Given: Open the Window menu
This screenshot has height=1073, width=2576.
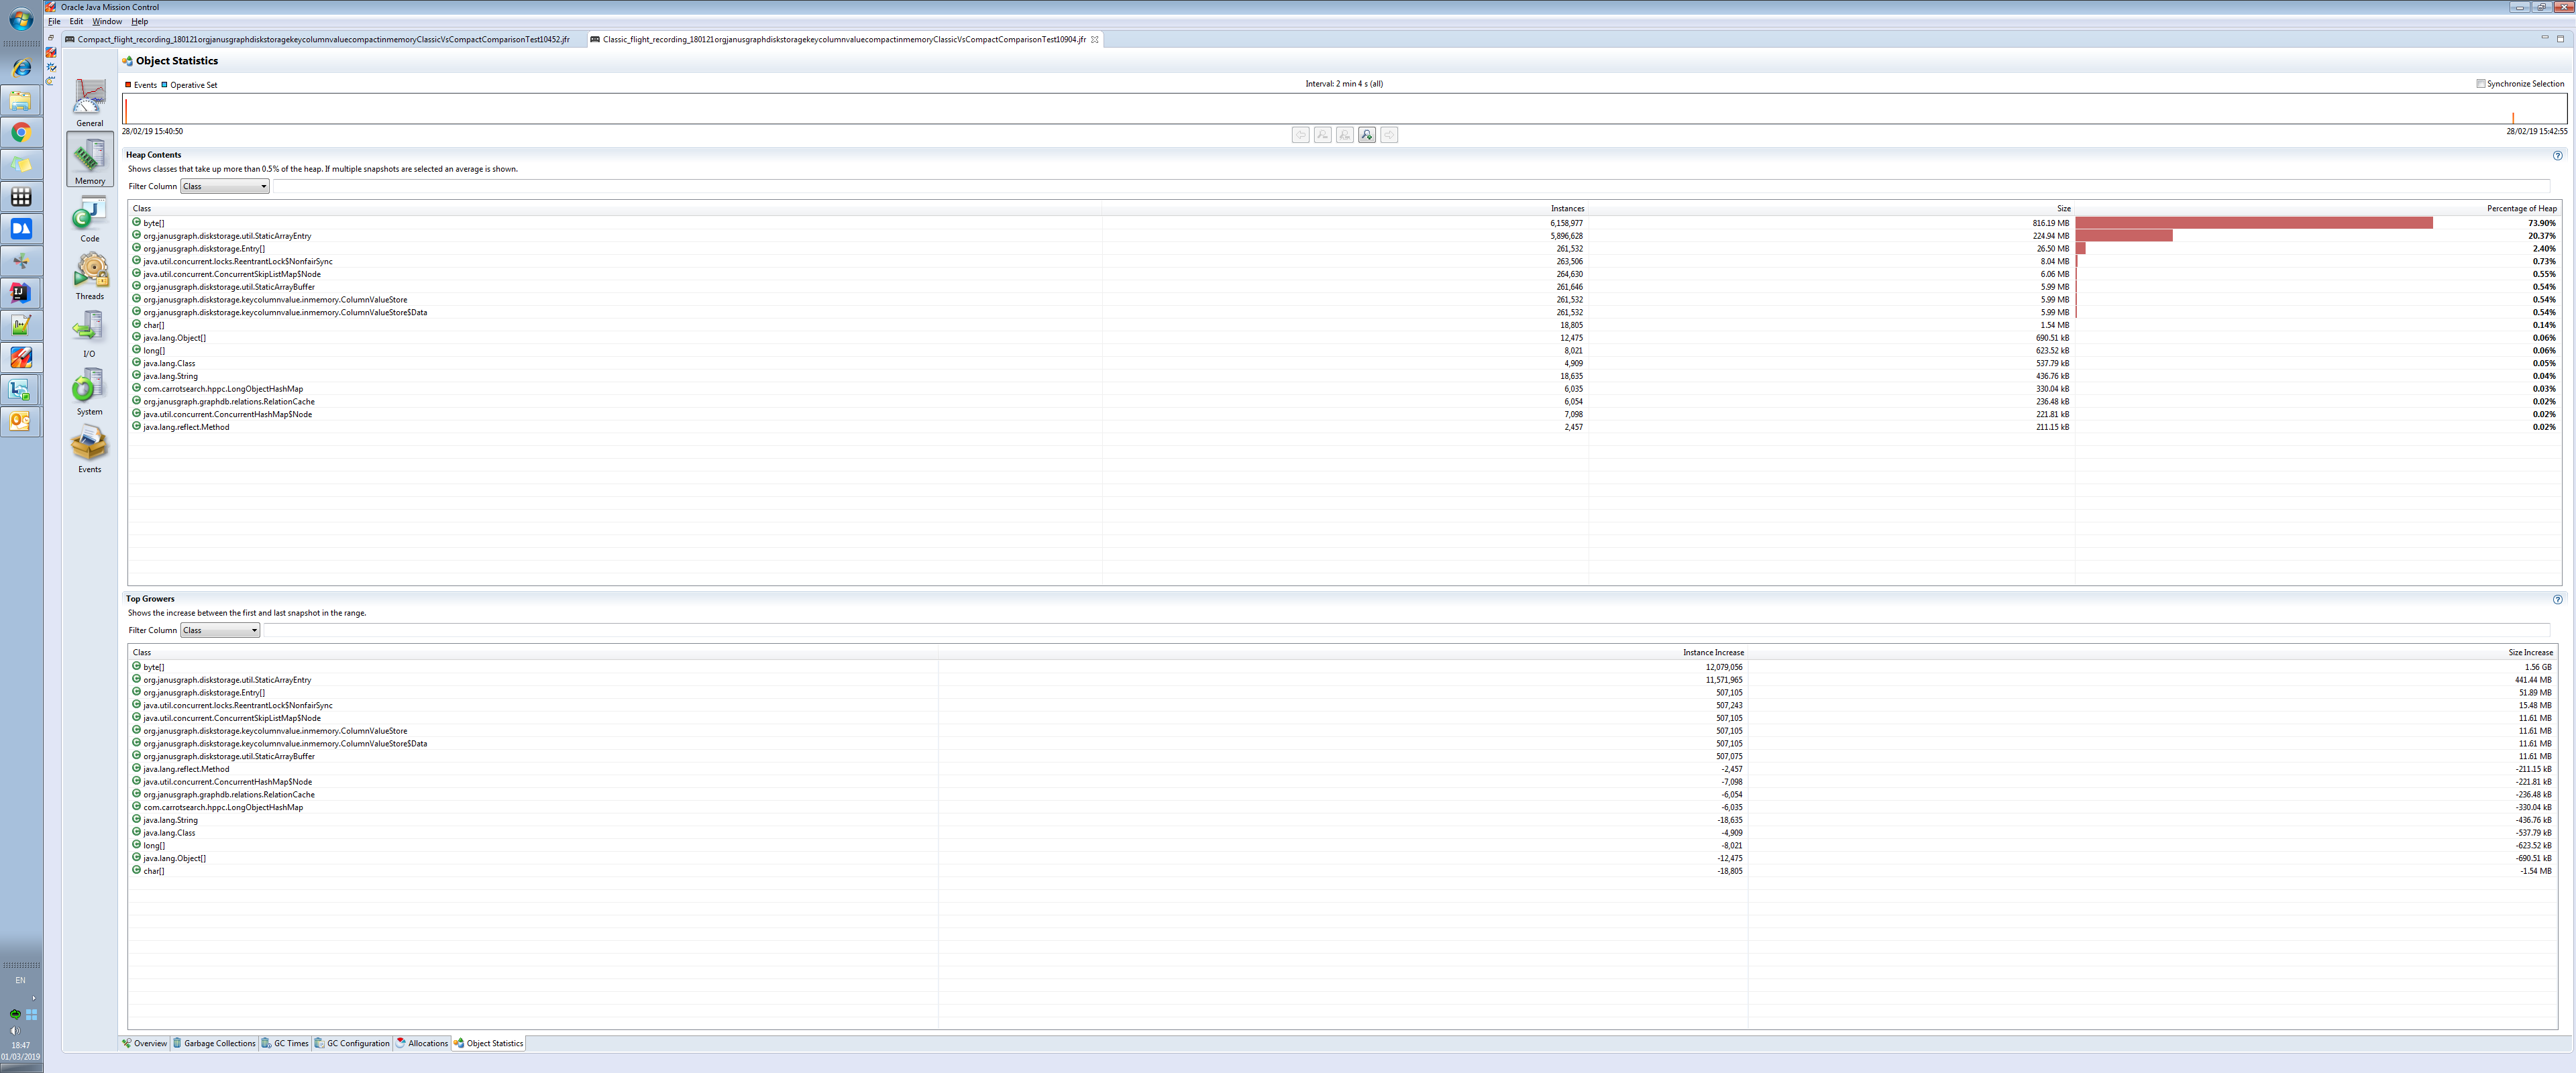Looking at the screenshot, I should click(x=106, y=20).
